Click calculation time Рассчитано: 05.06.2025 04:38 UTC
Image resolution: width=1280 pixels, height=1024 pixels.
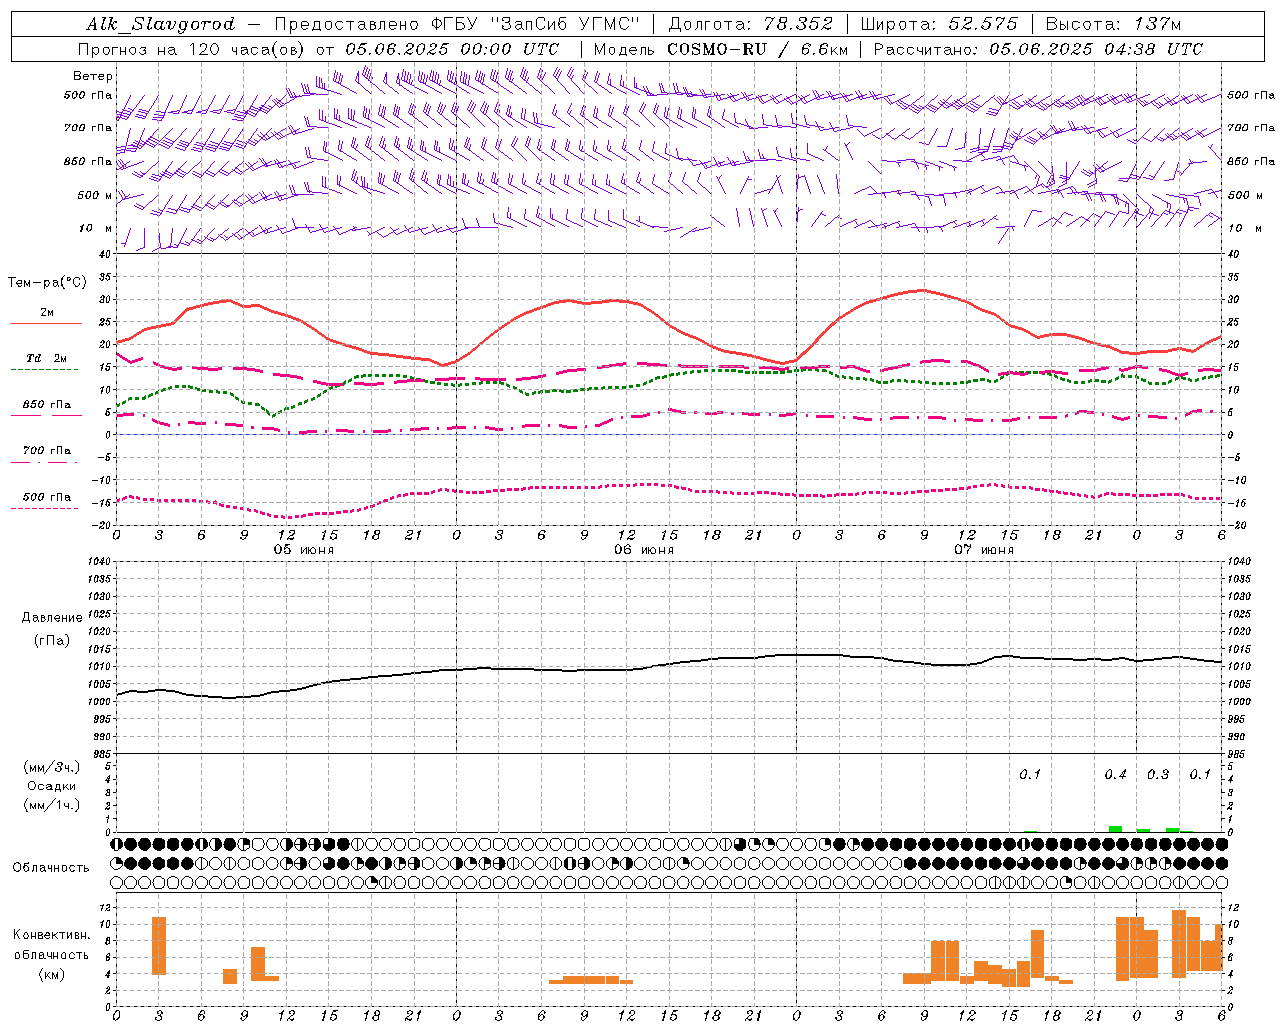[1038, 49]
